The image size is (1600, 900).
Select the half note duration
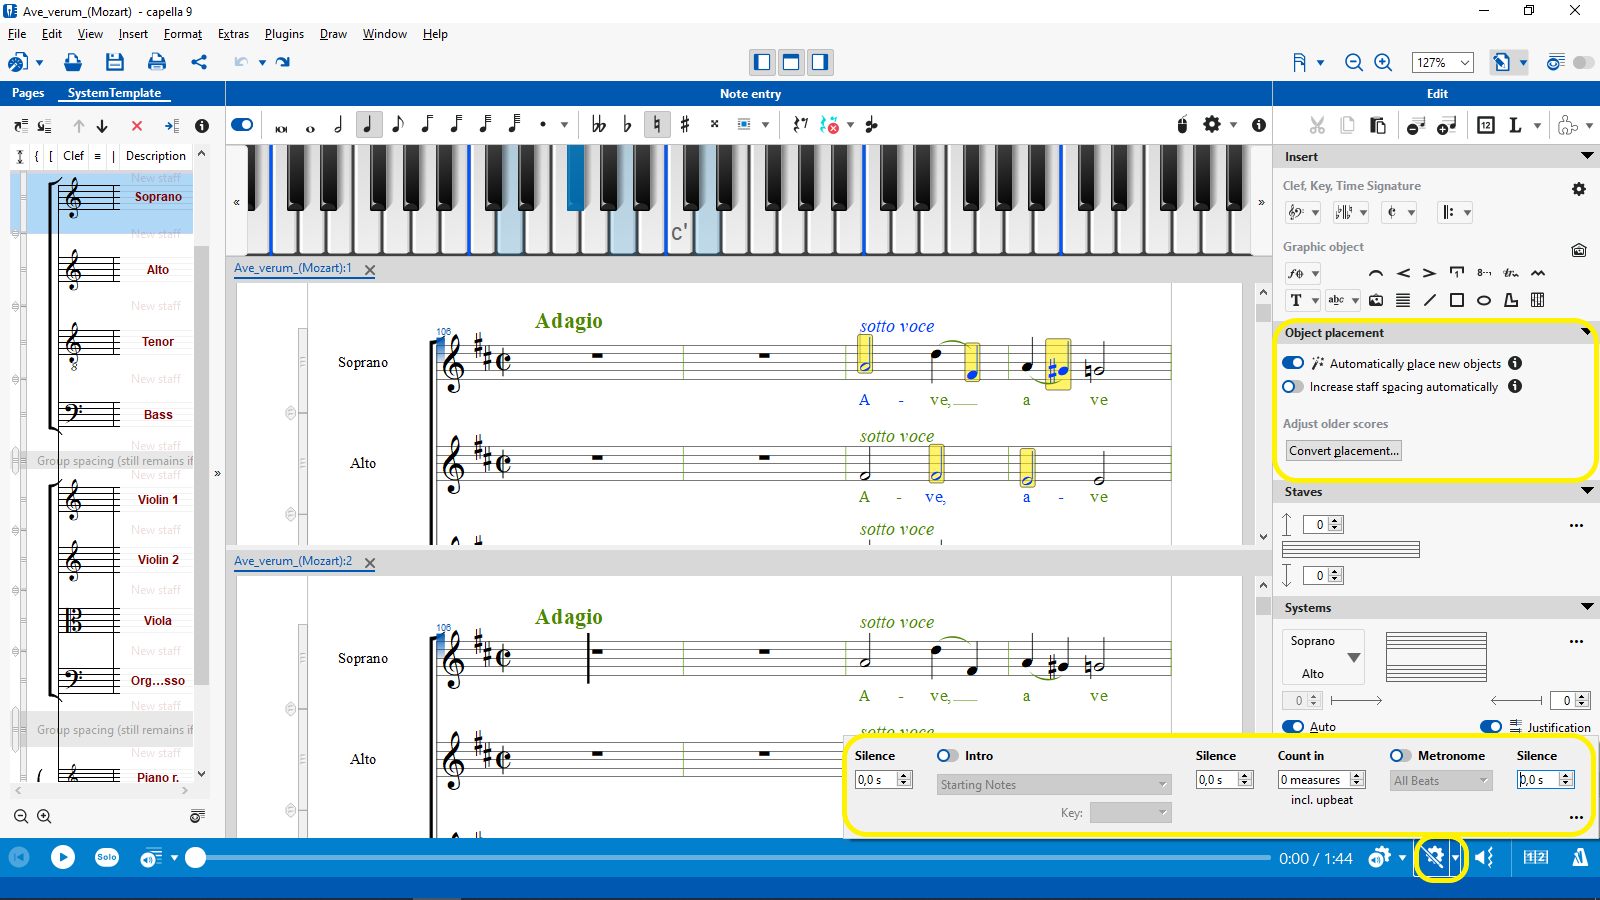pos(339,125)
